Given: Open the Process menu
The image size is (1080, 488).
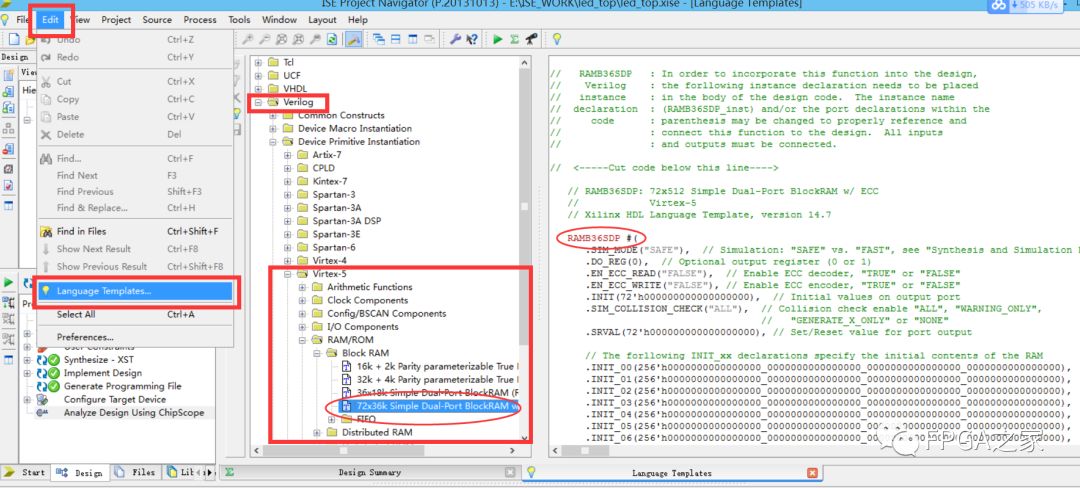Looking at the screenshot, I should [x=200, y=20].
